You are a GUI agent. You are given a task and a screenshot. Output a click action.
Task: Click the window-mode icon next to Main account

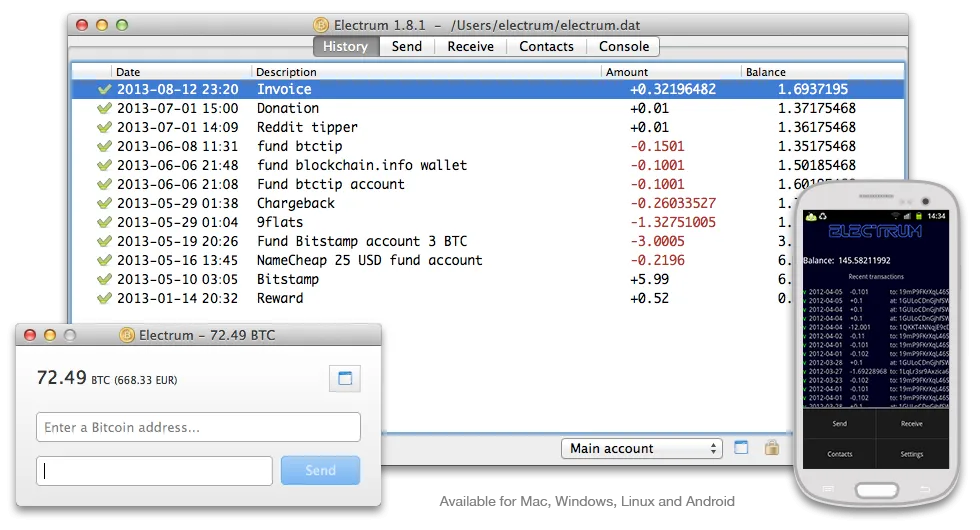coord(741,448)
